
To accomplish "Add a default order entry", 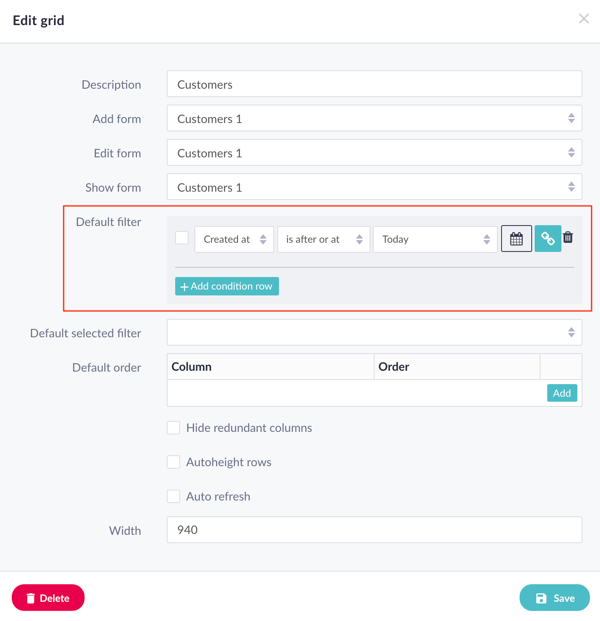I will (562, 393).
